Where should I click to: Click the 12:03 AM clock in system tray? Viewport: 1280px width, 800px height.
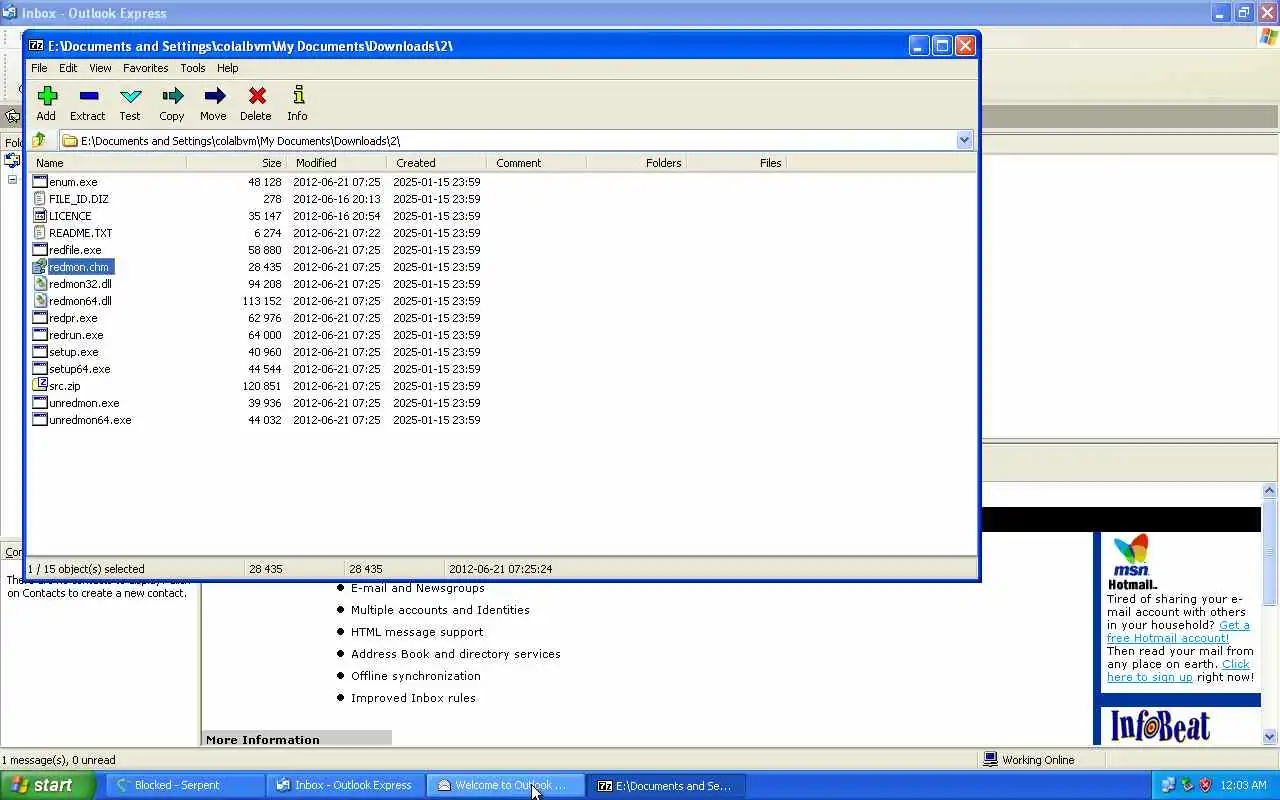pos(1244,785)
